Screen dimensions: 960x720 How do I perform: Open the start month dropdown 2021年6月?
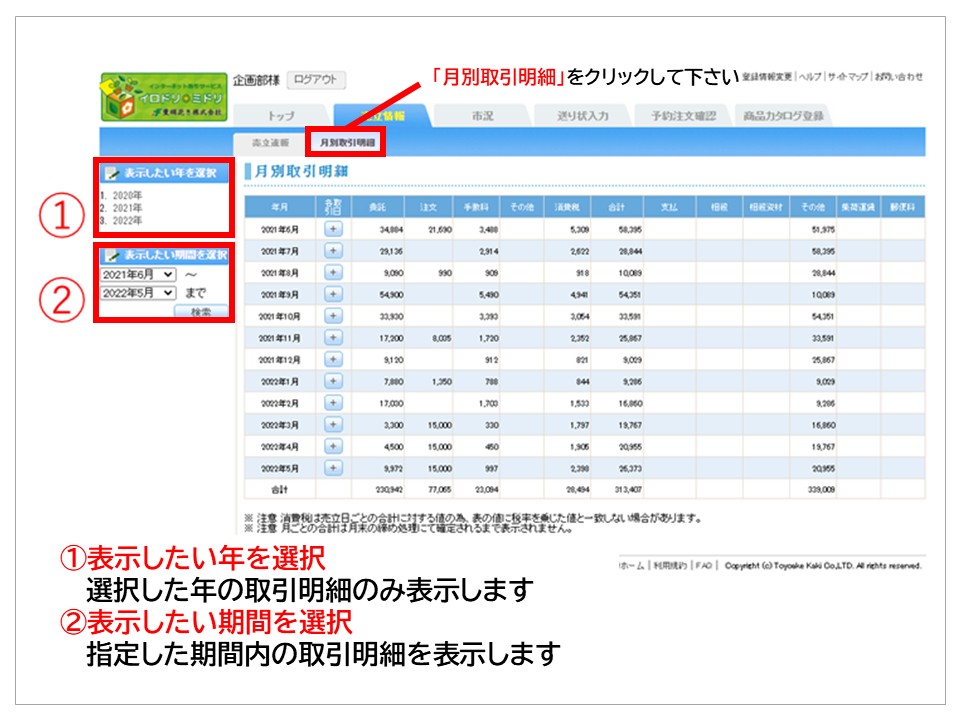click(138, 273)
